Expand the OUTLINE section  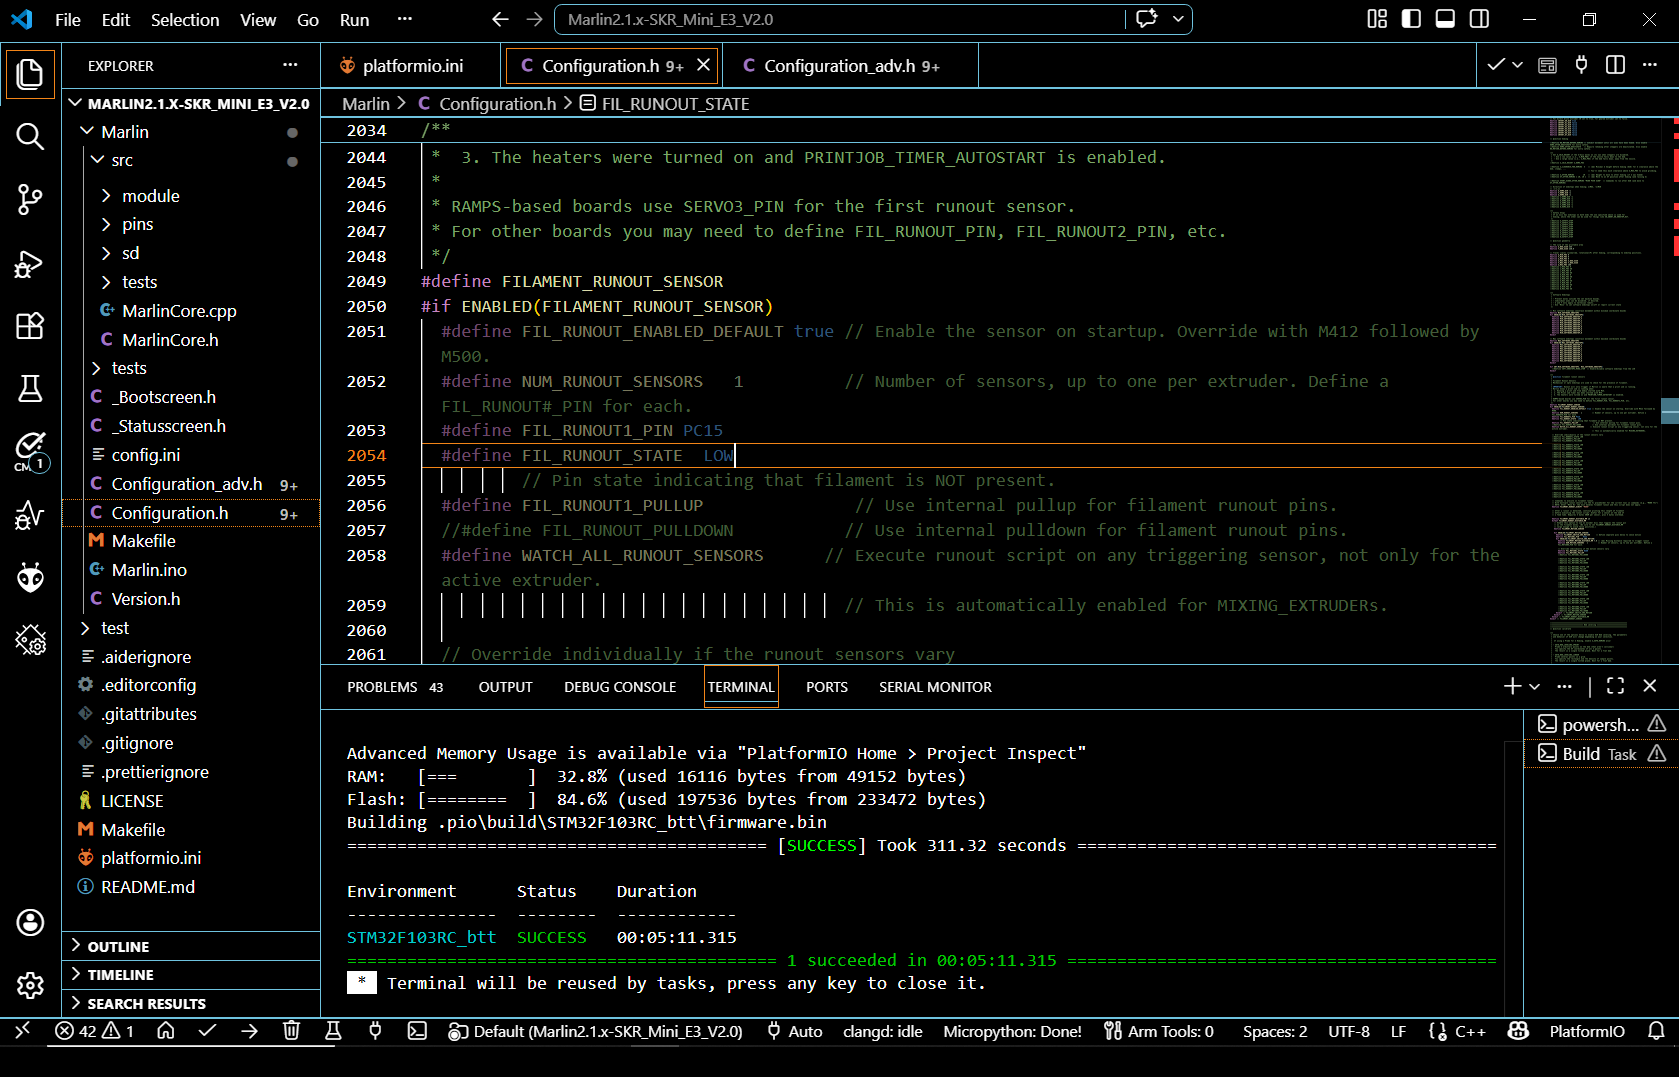tap(118, 946)
